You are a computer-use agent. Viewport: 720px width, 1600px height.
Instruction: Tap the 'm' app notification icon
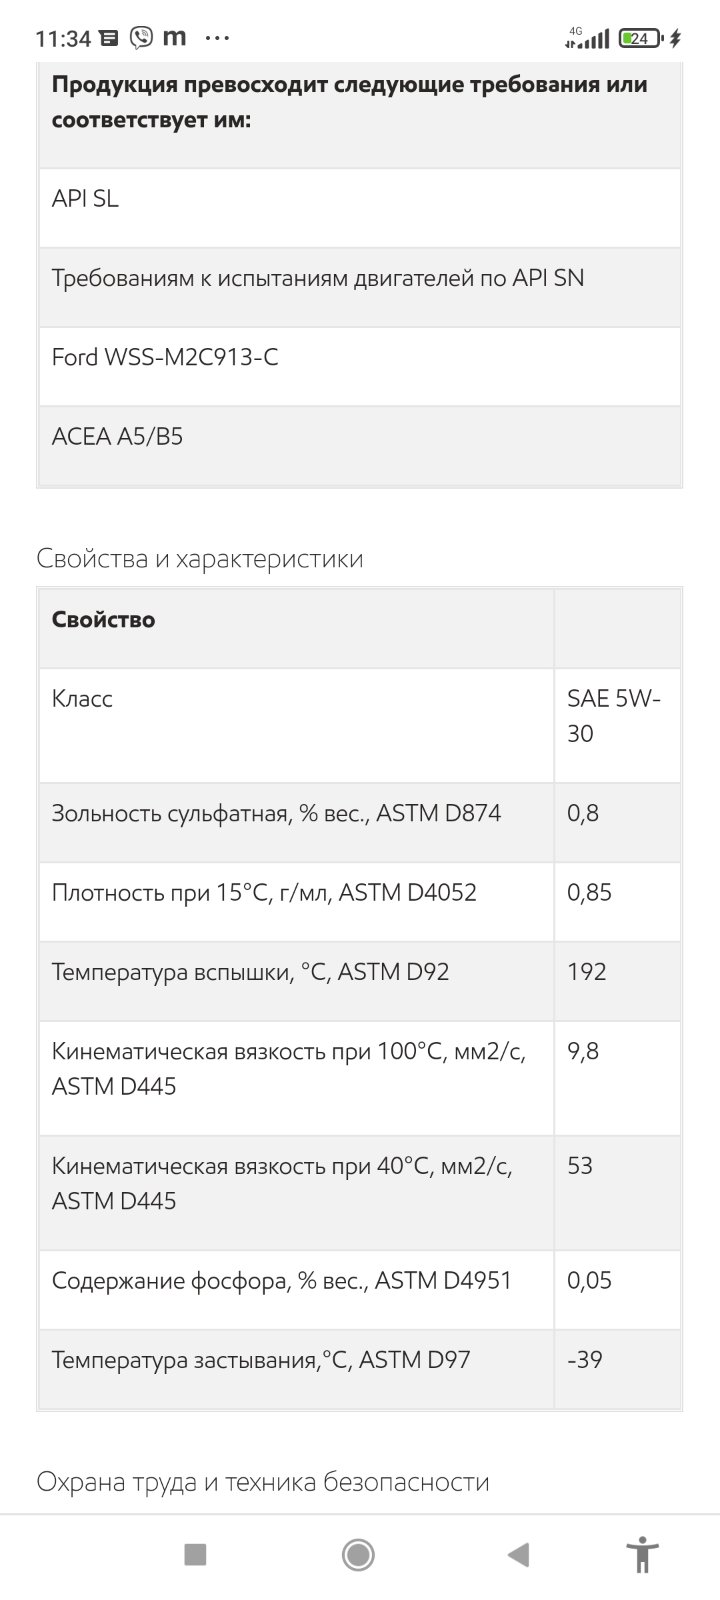pyautogui.click(x=175, y=38)
